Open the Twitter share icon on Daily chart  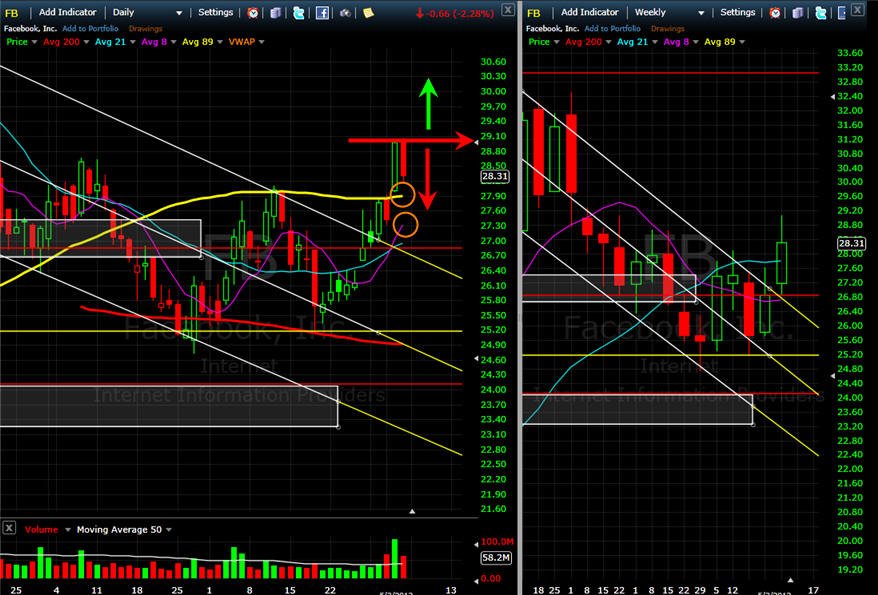tap(298, 12)
